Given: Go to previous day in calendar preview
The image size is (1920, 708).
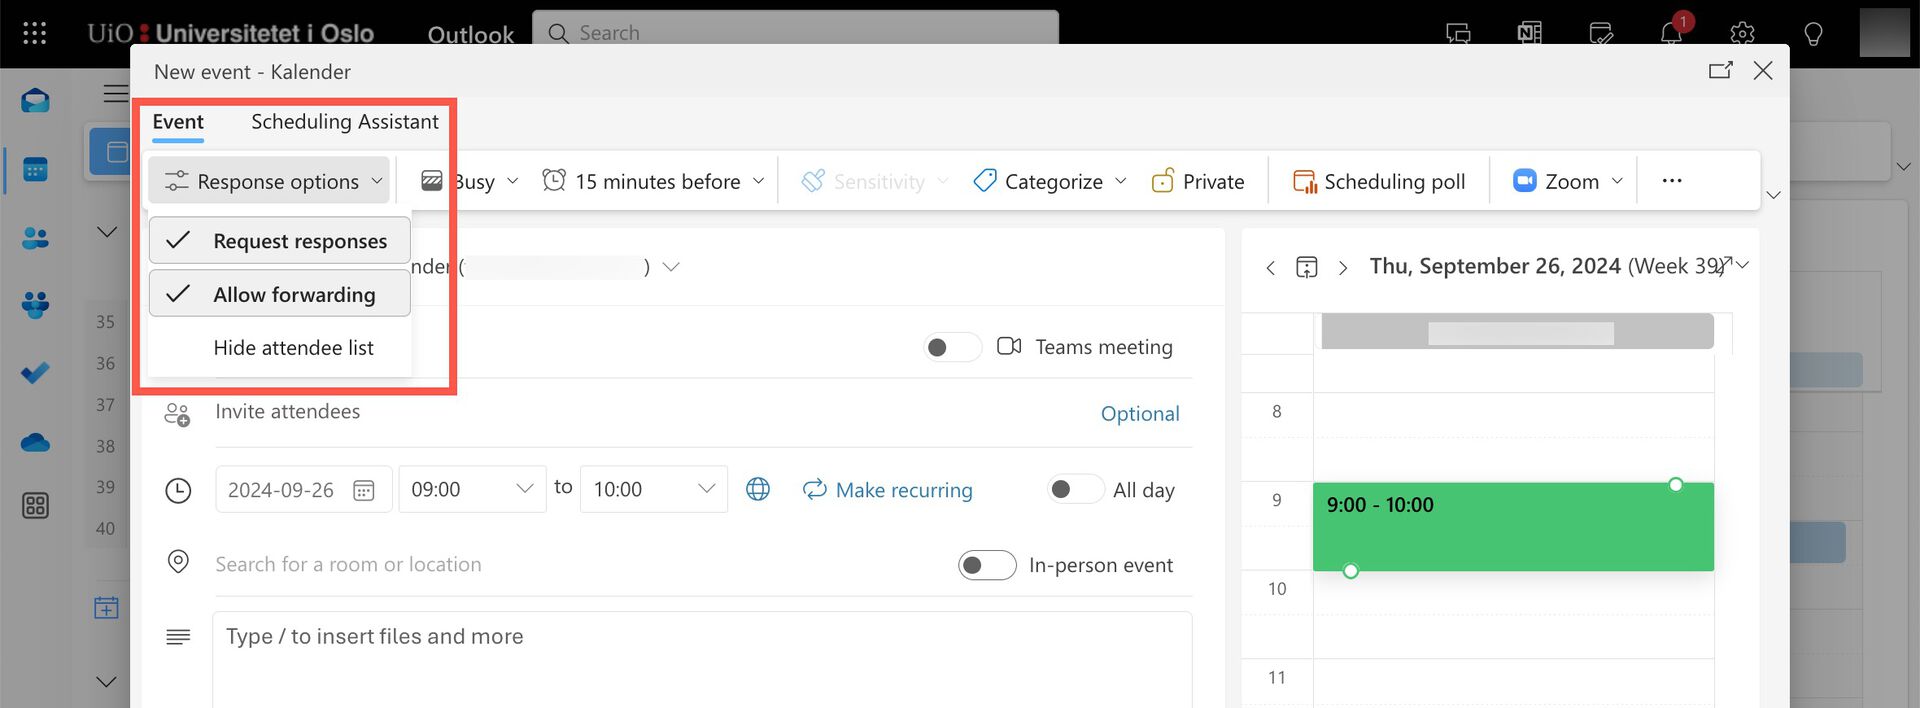Looking at the screenshot, I should tap(1270, 267).
